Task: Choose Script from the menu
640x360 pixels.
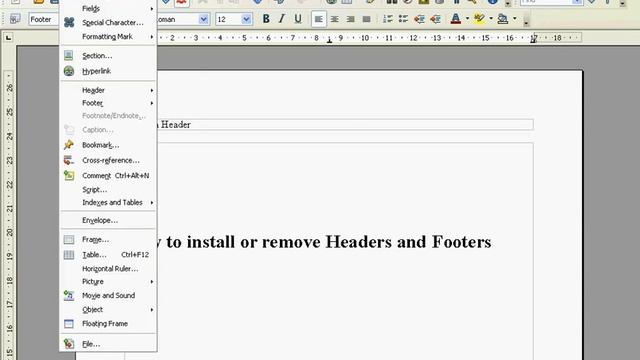Action: (108, 190)
